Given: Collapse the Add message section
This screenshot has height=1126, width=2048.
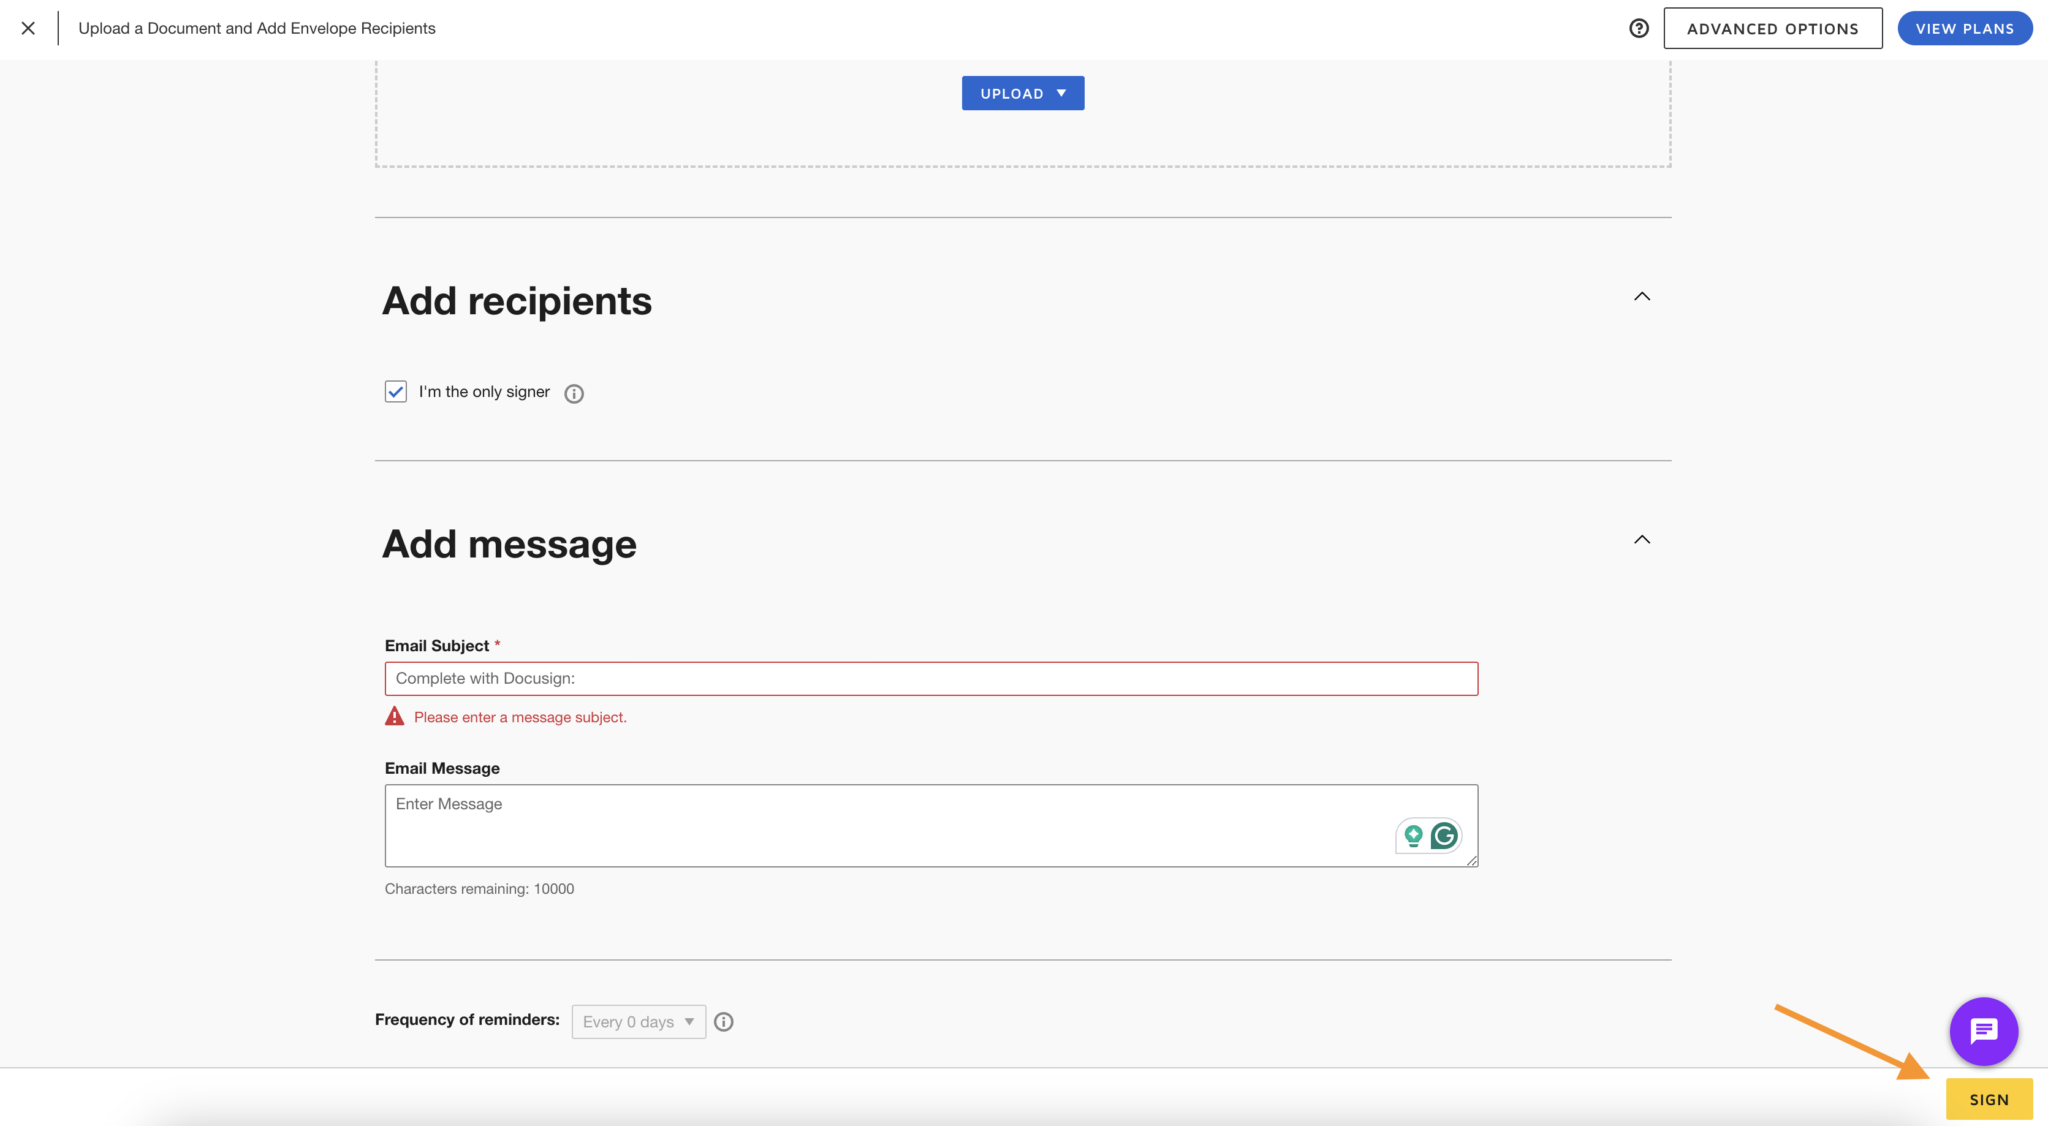Looking at the screenshot, I should pos(1640,539).
